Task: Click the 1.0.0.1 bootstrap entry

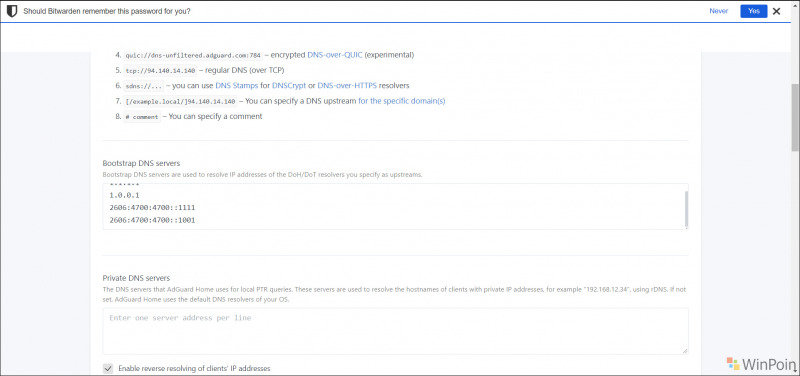Action: [124, 195]
